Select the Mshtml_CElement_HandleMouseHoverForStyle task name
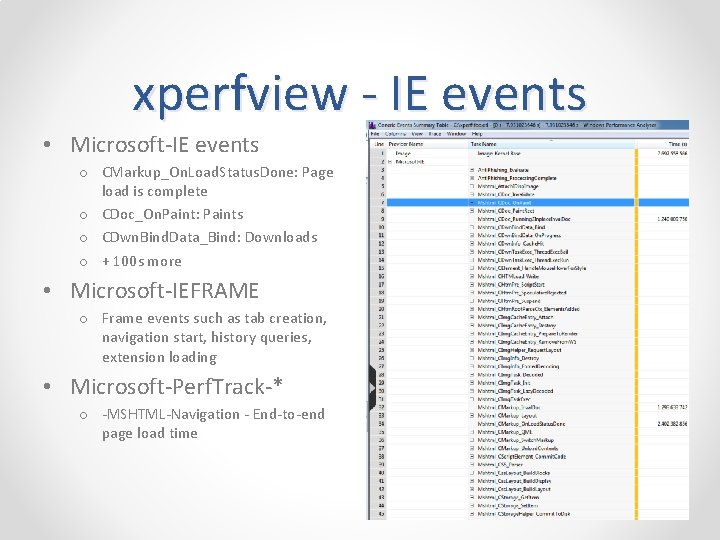 click(x=532, y=268)
